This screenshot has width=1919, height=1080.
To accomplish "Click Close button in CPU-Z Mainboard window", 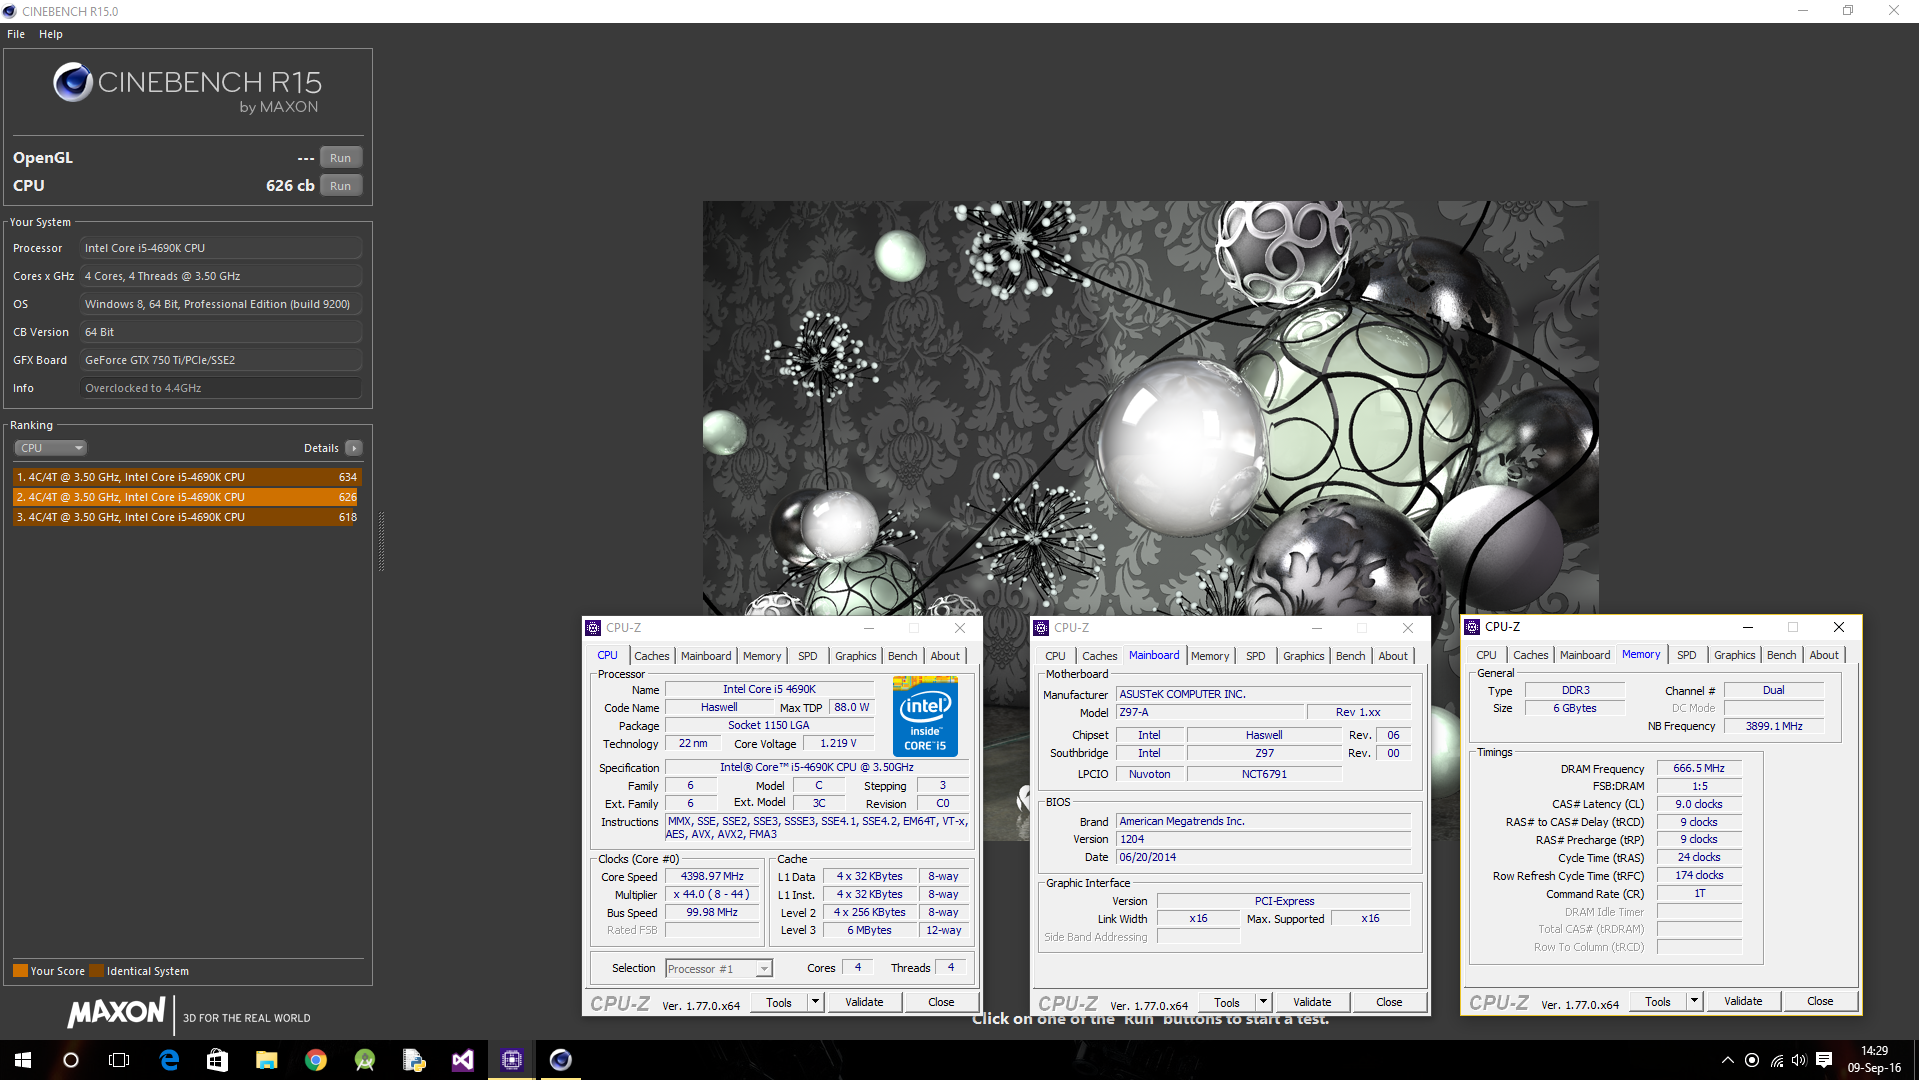I will point(1389,1002).
